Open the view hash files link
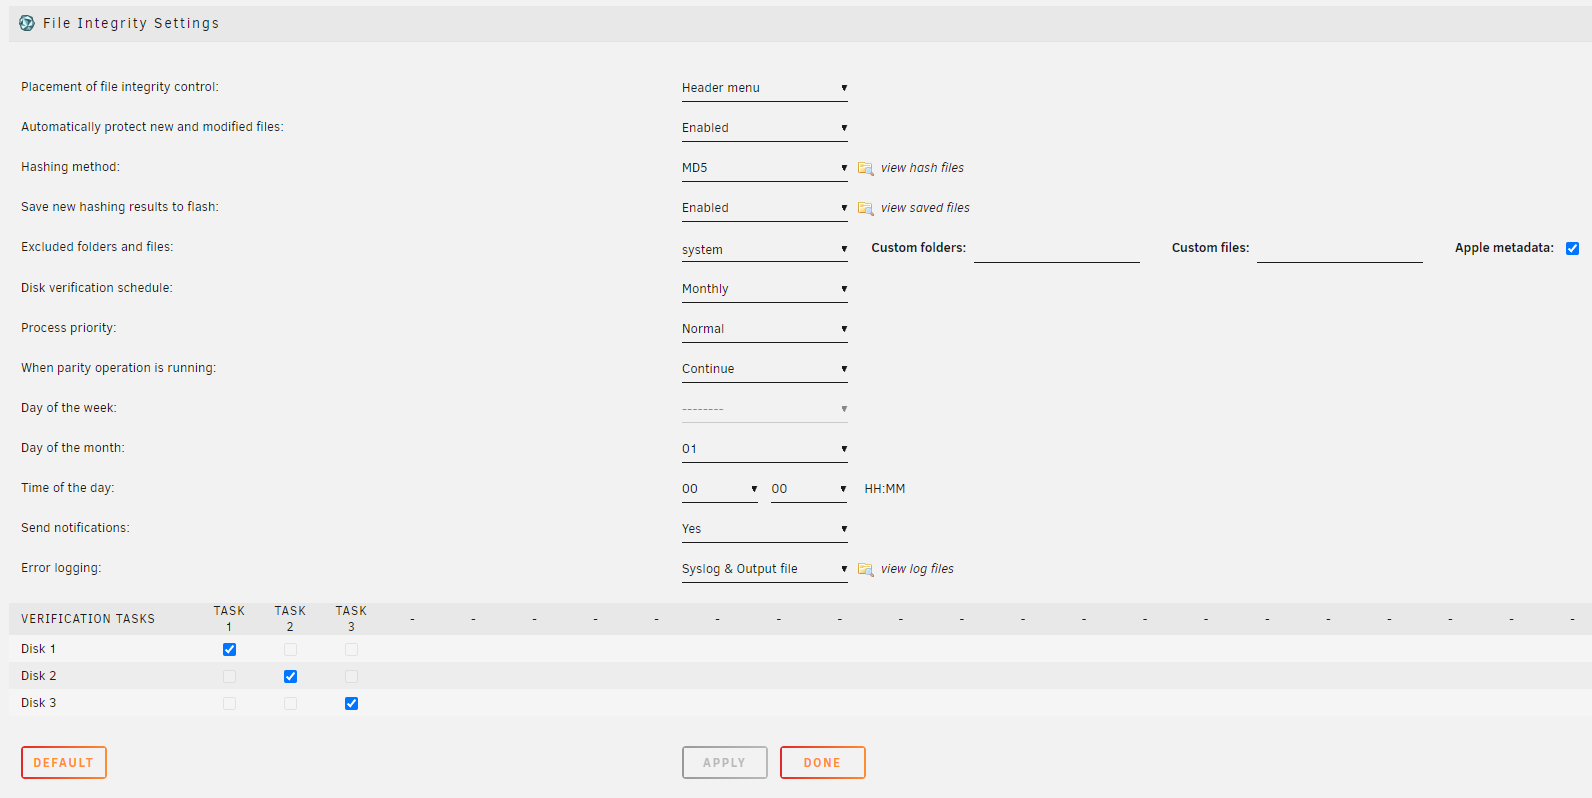The height and width of the screenshot is (798, 1592). 922,168
